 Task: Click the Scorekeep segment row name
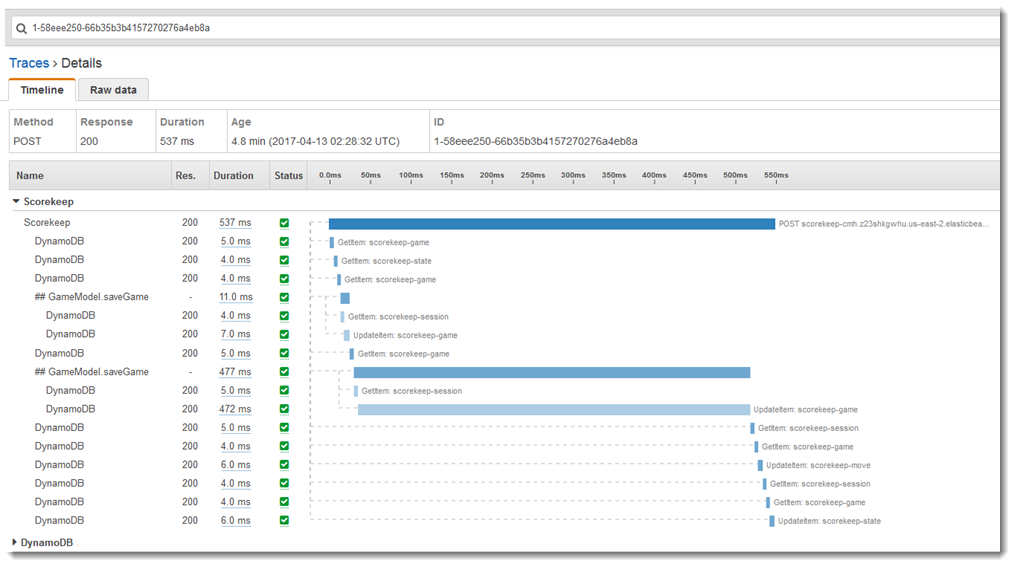coord(47,222)
